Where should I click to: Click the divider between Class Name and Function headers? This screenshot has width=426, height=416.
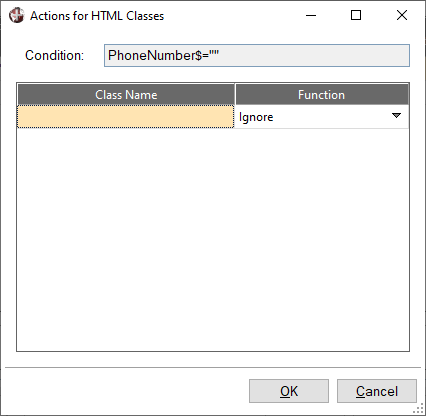tap(235, 95)
